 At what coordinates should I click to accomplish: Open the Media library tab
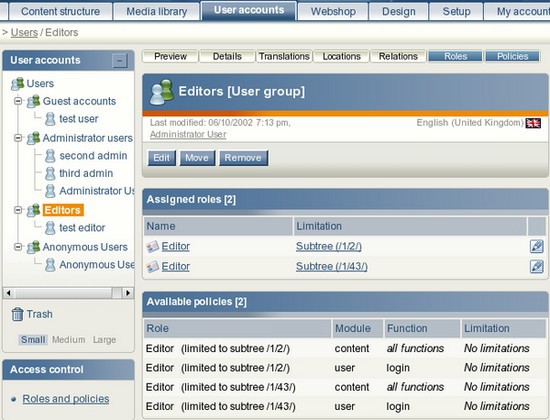coord(156,11)
